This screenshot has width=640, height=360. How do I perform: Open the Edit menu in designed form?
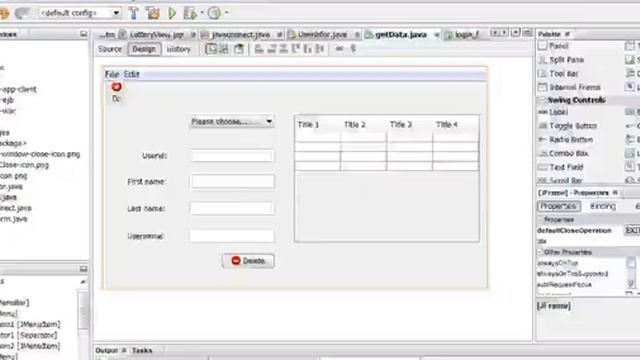coord(131,74)
